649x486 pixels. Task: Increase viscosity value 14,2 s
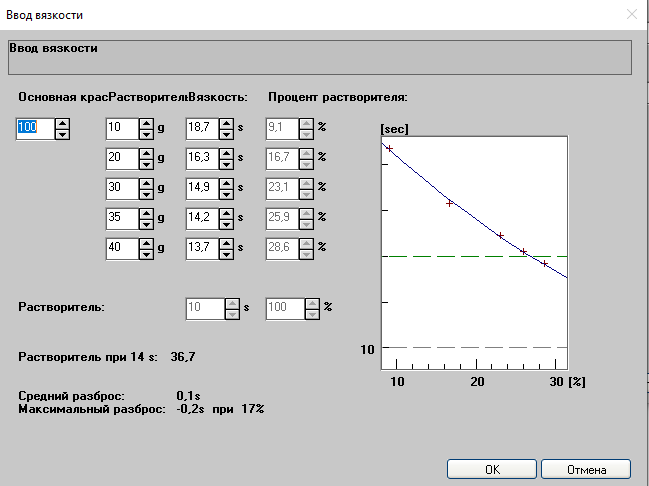click(x=226, y=214)
